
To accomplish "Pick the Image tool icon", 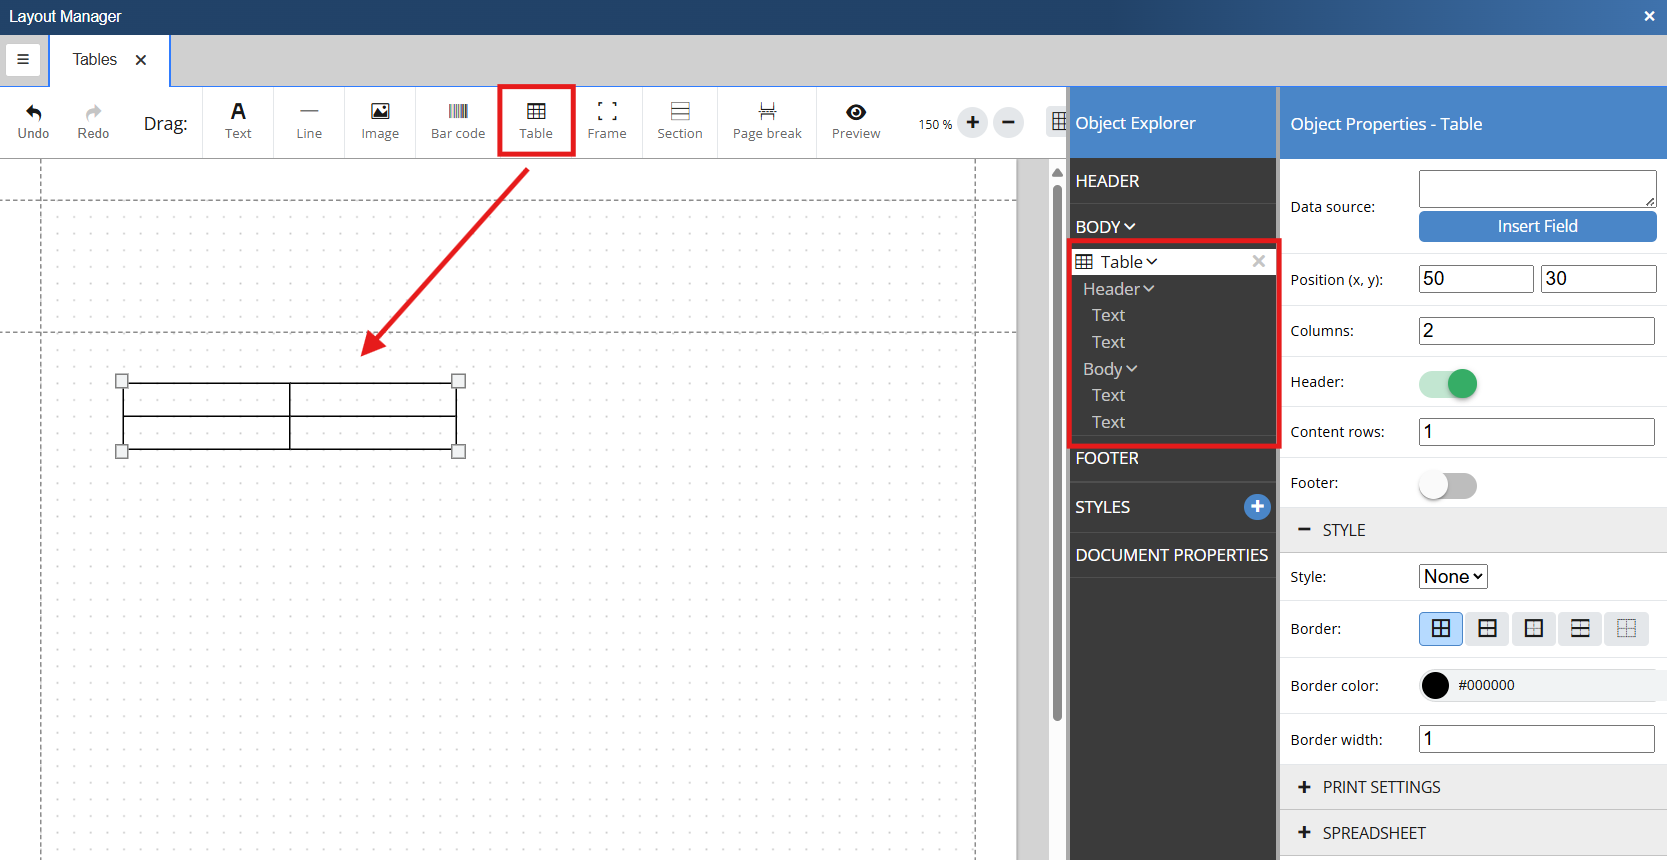I will click(380, 112).
